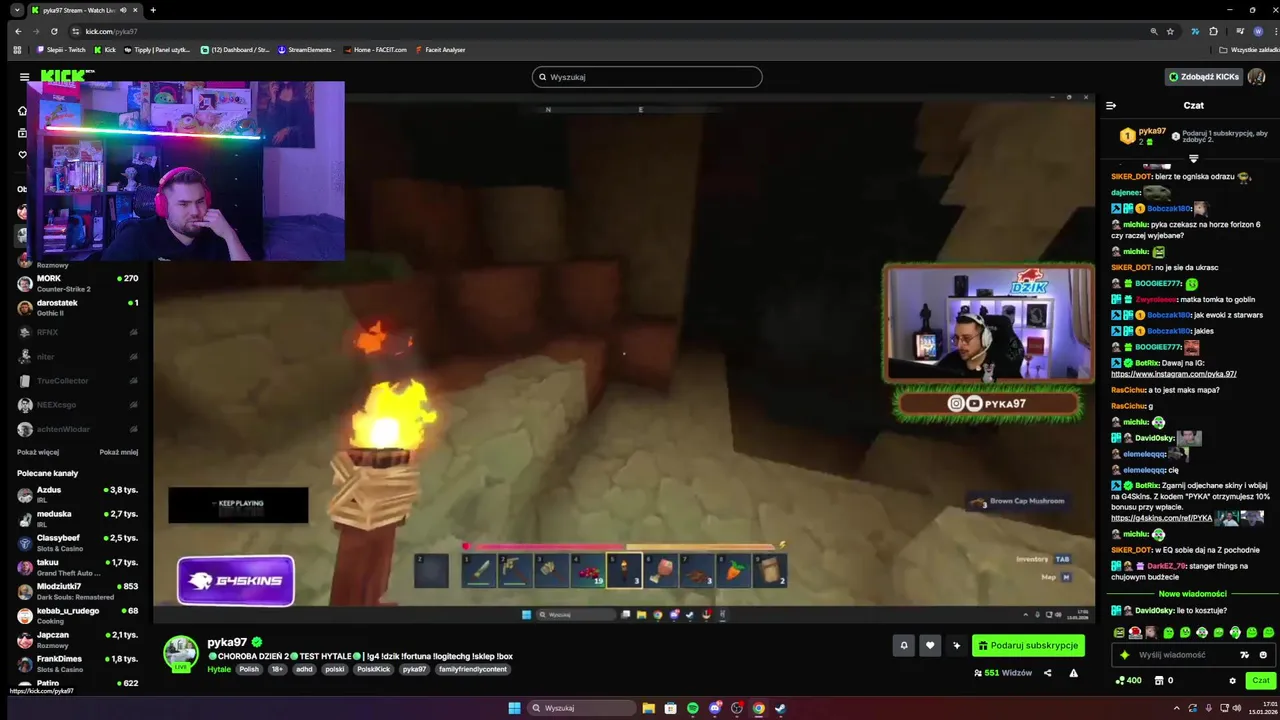Image resolution: width=1280 pixels, height=720 pixels.
Task: Collapse the chat panel with the arrow icon
Action: pyautogui.click(x=1111, y=105)
